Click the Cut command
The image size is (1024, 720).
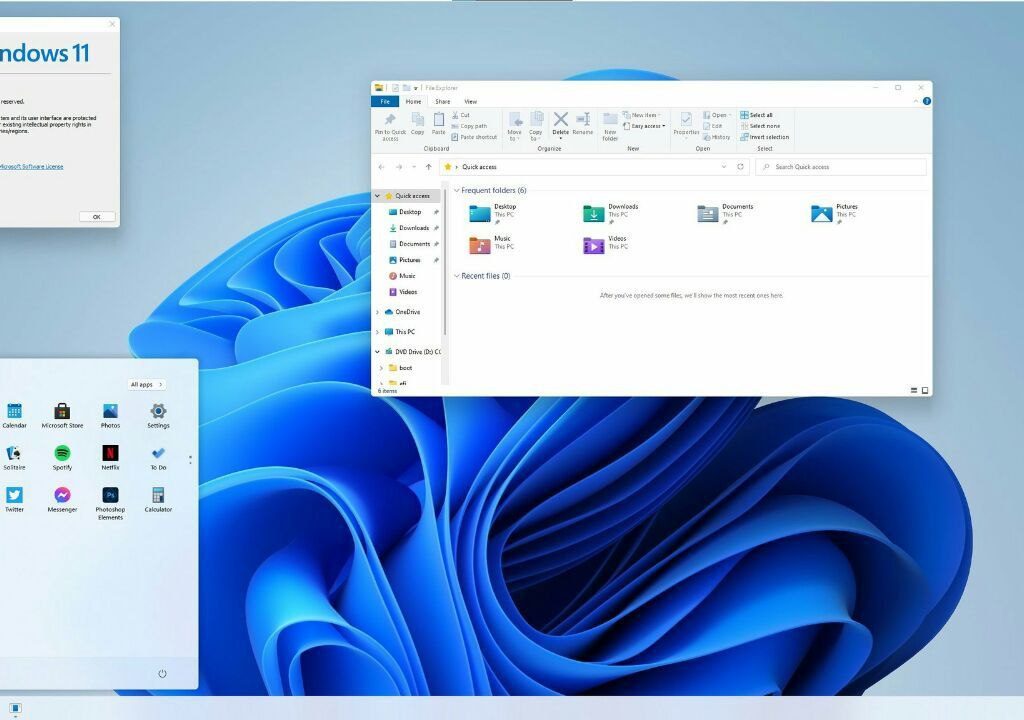coord(460,115)
